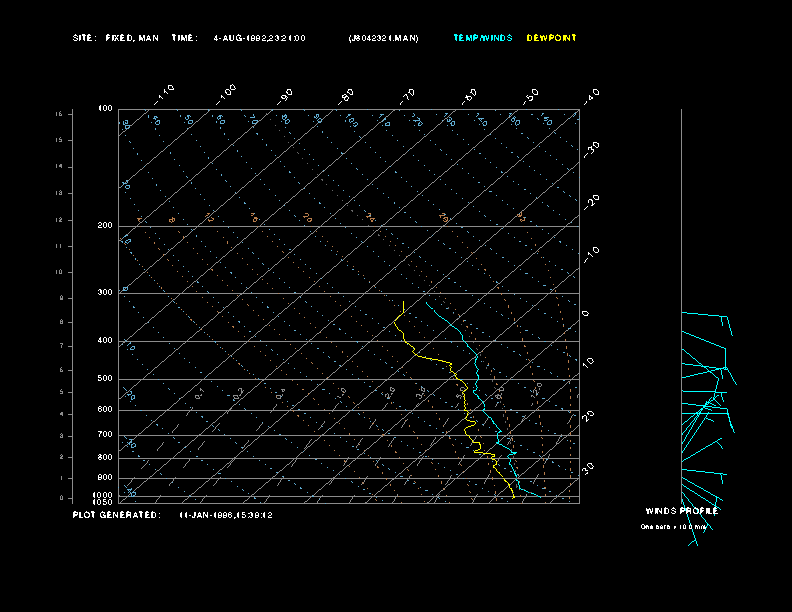Click the "PLOT GENERATED:" label
The width and height of the screenshot is (792, 612).
tap(117, 515)
